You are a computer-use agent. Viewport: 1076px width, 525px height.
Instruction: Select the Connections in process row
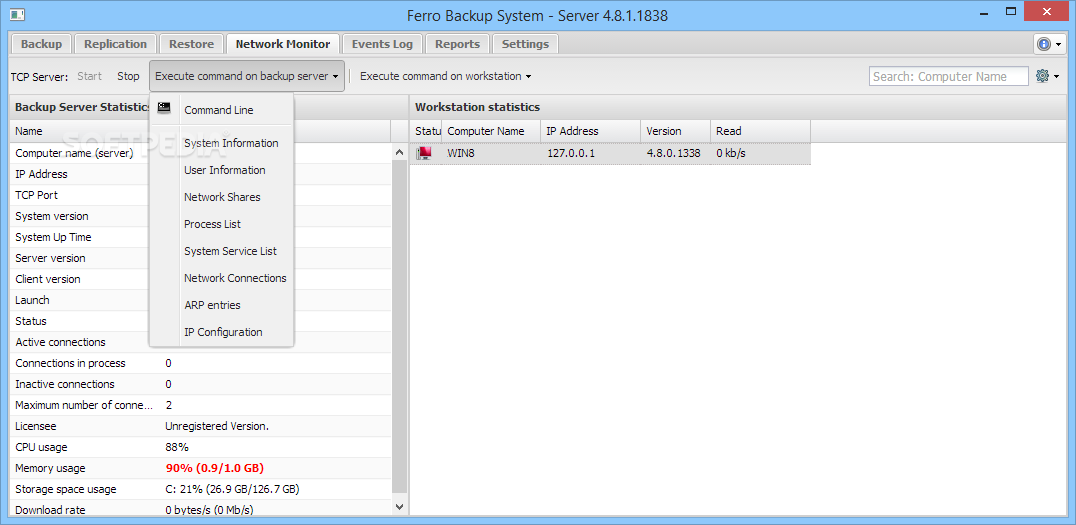click(201, 363)
